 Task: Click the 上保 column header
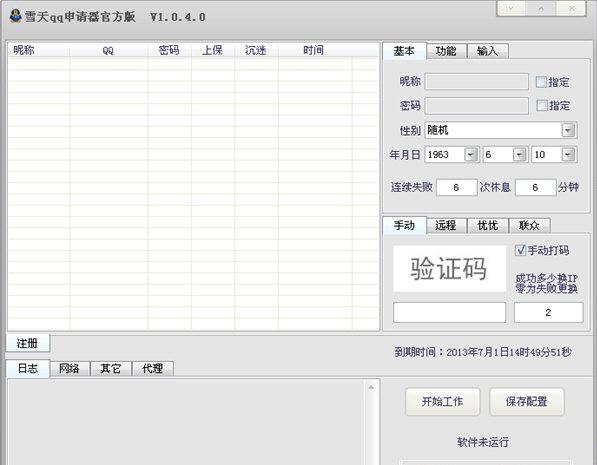(x=212, y=50)
